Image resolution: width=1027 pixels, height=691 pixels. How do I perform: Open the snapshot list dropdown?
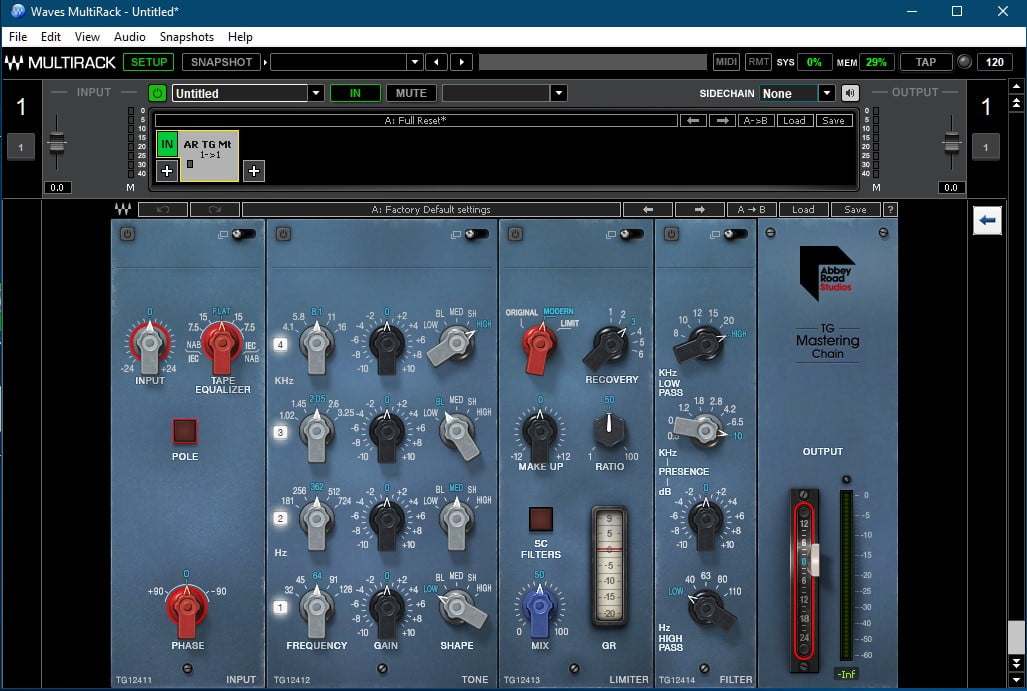click(415, 62)
